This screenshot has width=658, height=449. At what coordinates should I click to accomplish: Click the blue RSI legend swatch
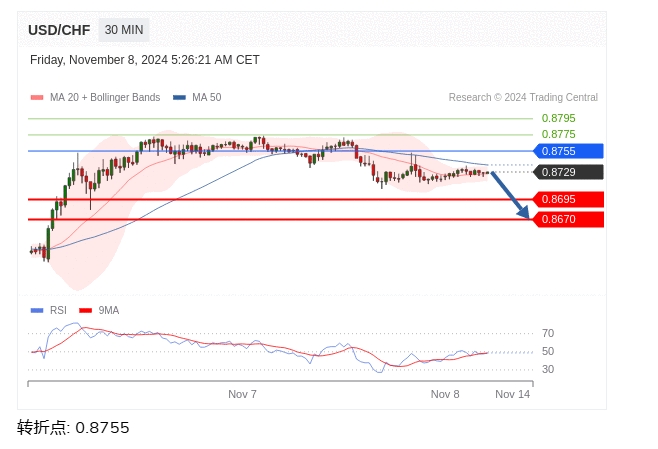pos(37,311)
